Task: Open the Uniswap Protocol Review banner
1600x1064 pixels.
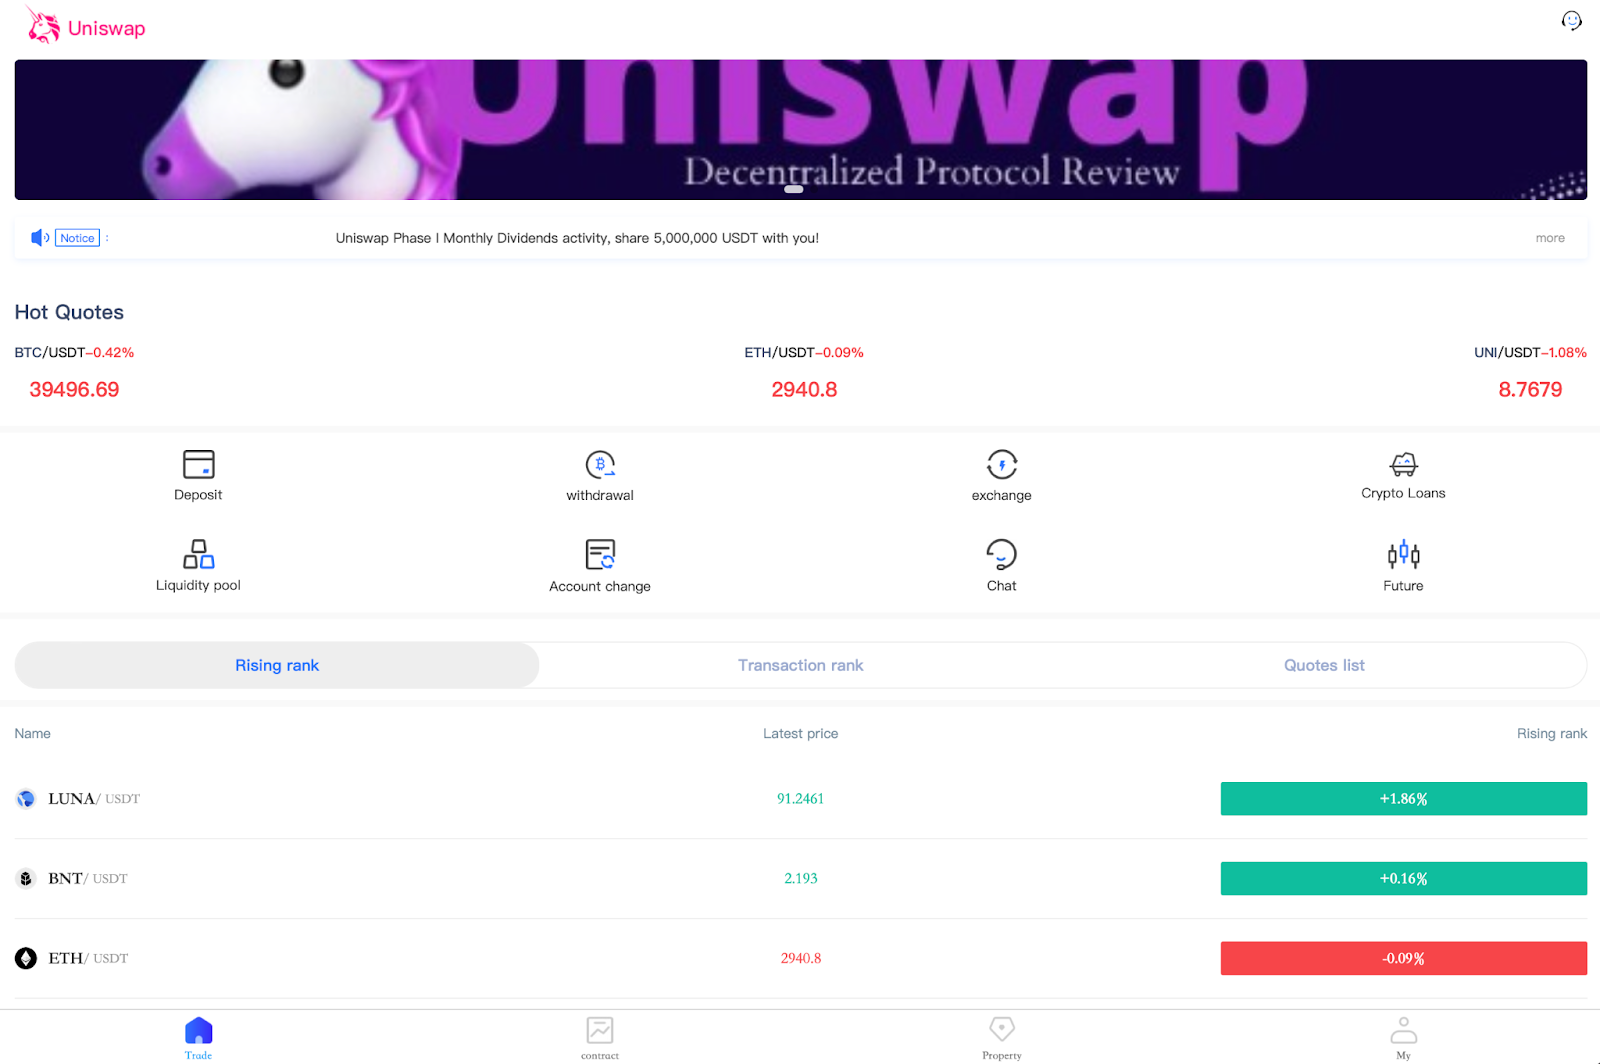Action: point(800,129)
